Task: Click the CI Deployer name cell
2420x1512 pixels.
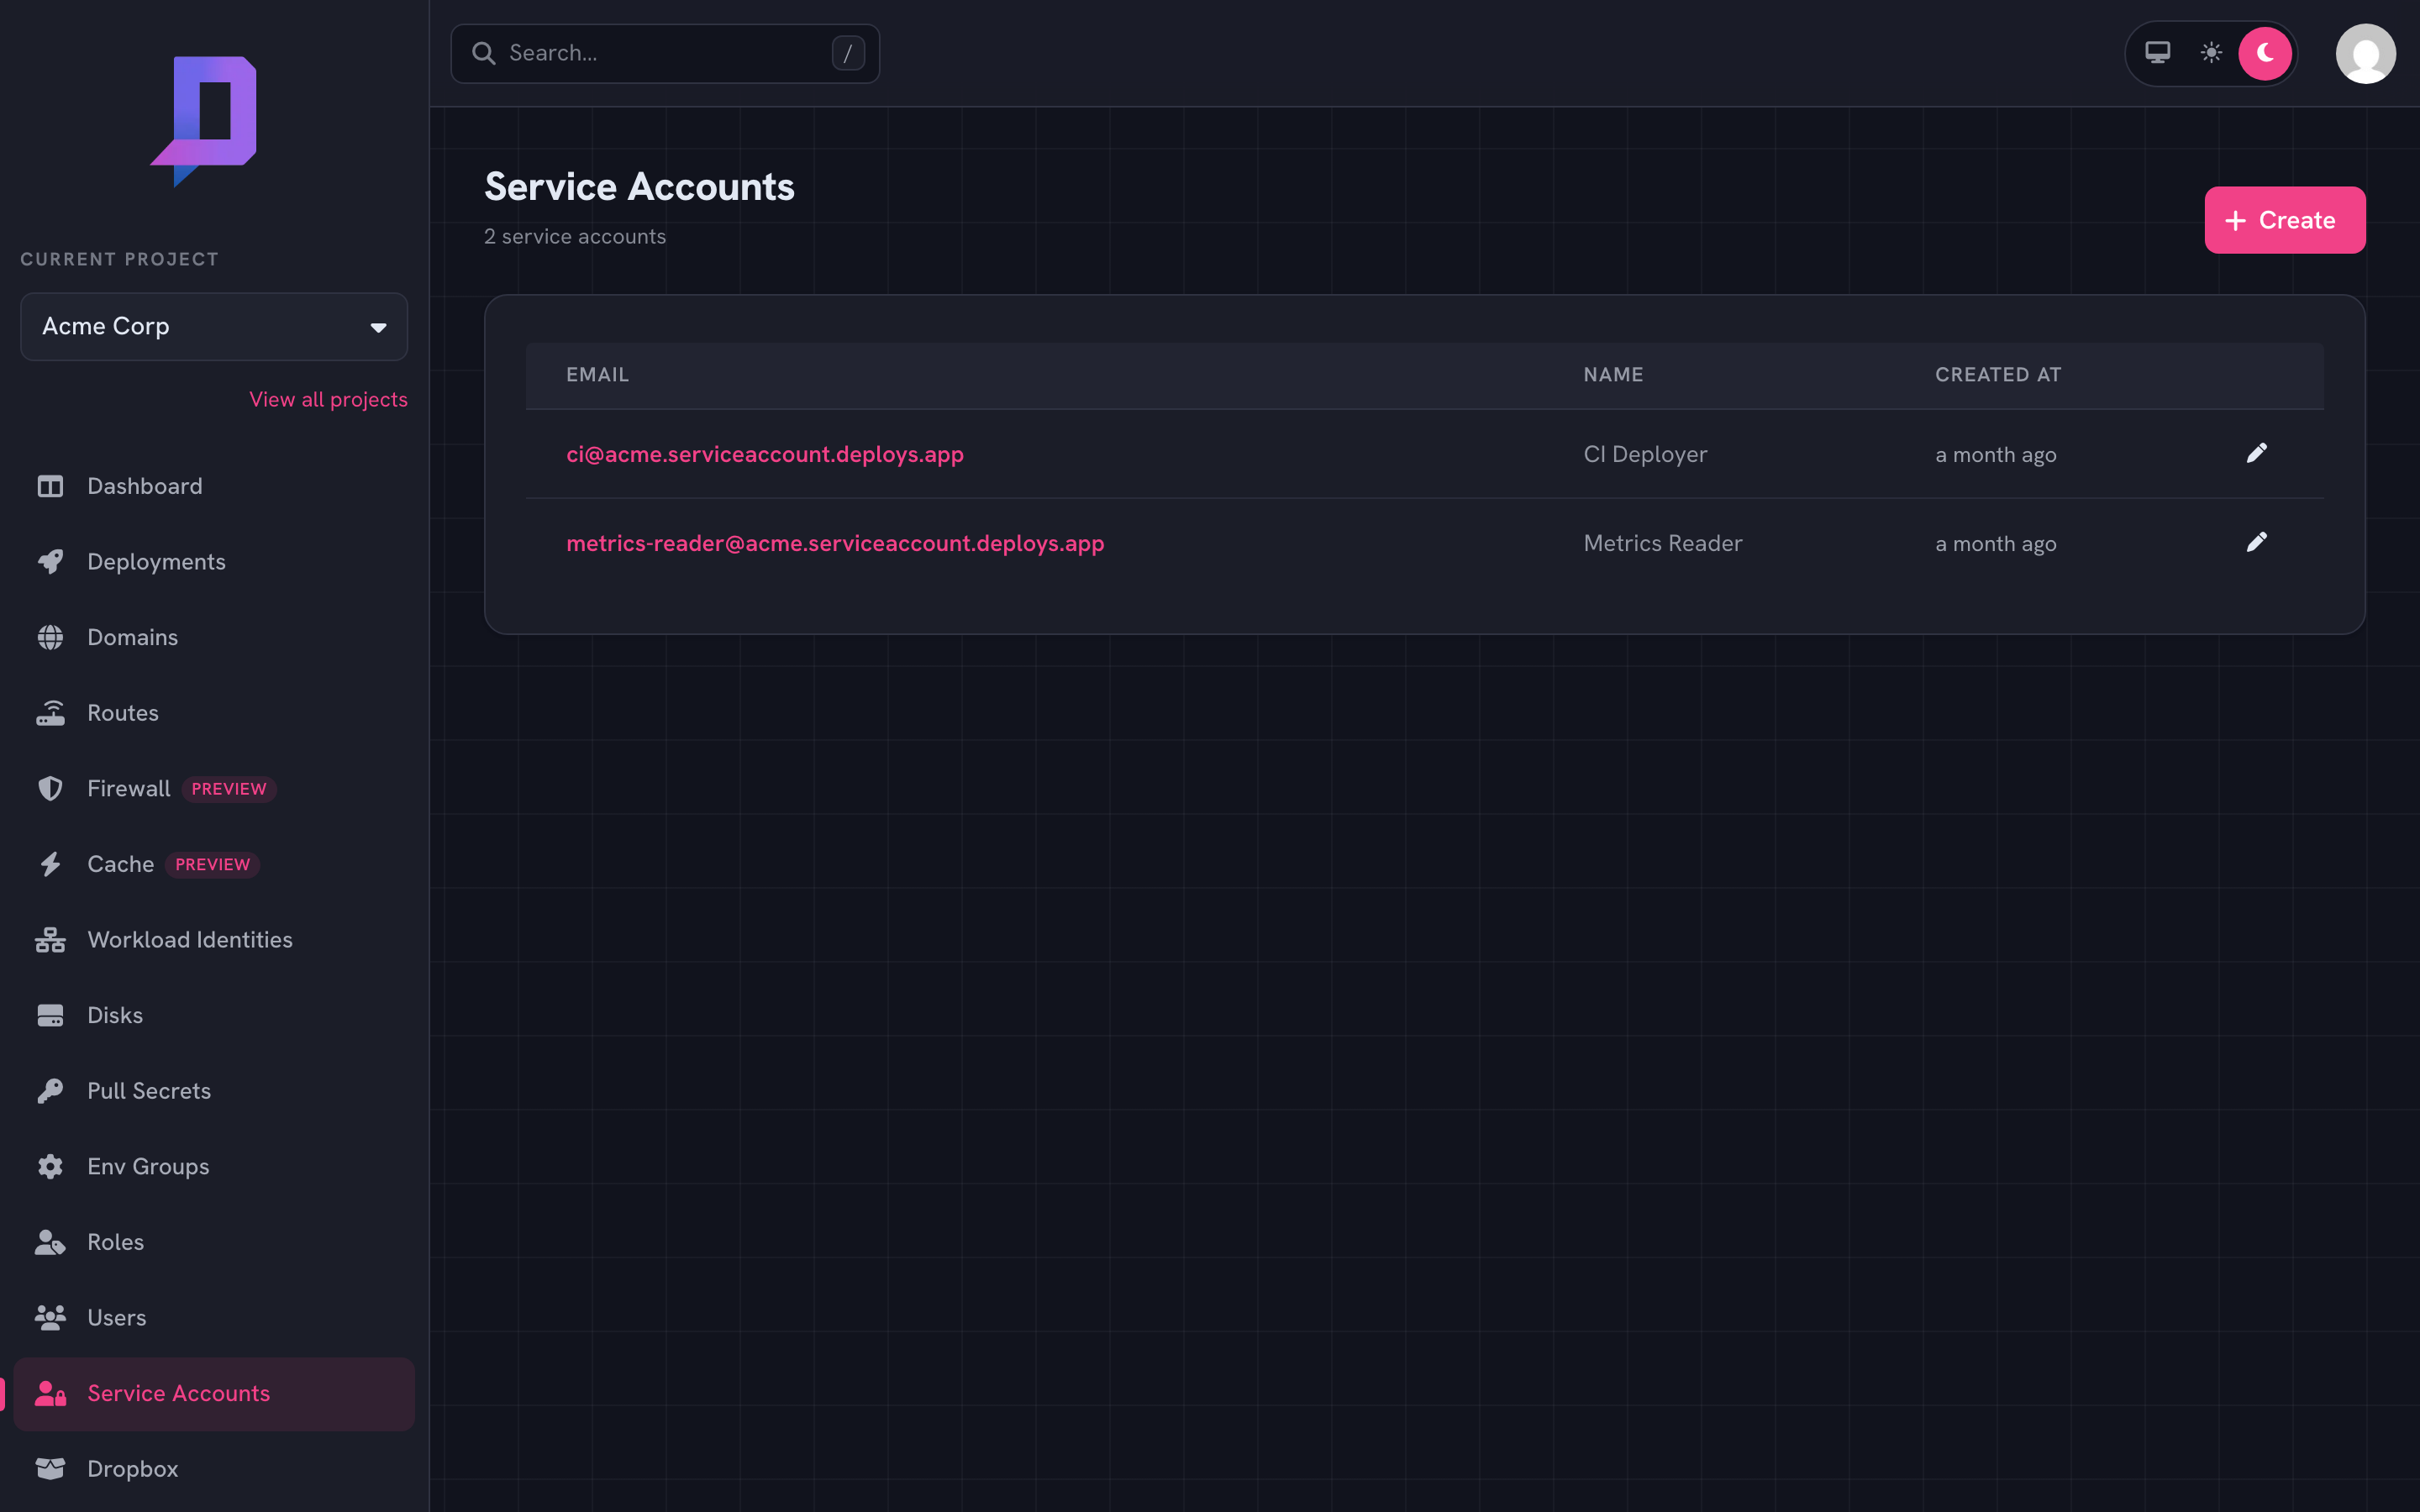Action: (1645, 454)
